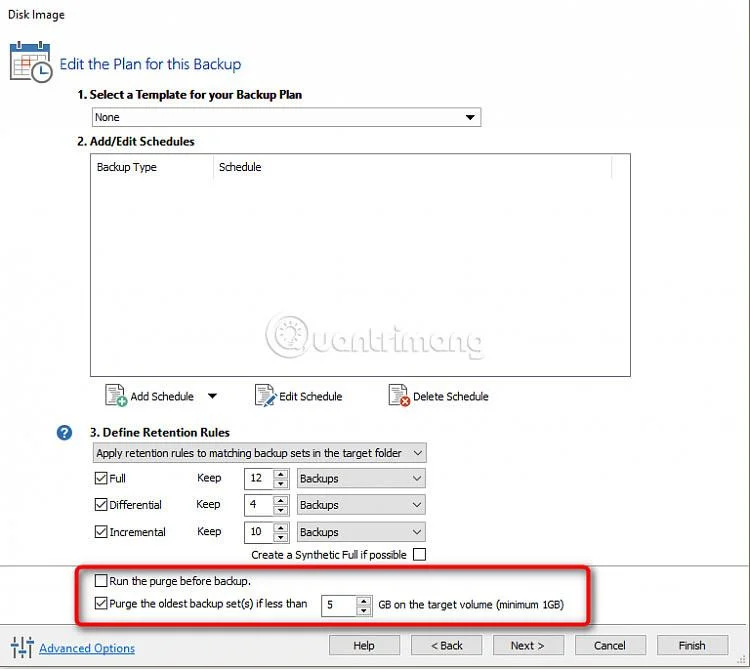Click the Edit Schedule pencil icon
Screen dimensions: 750x669
pos(265,395)
